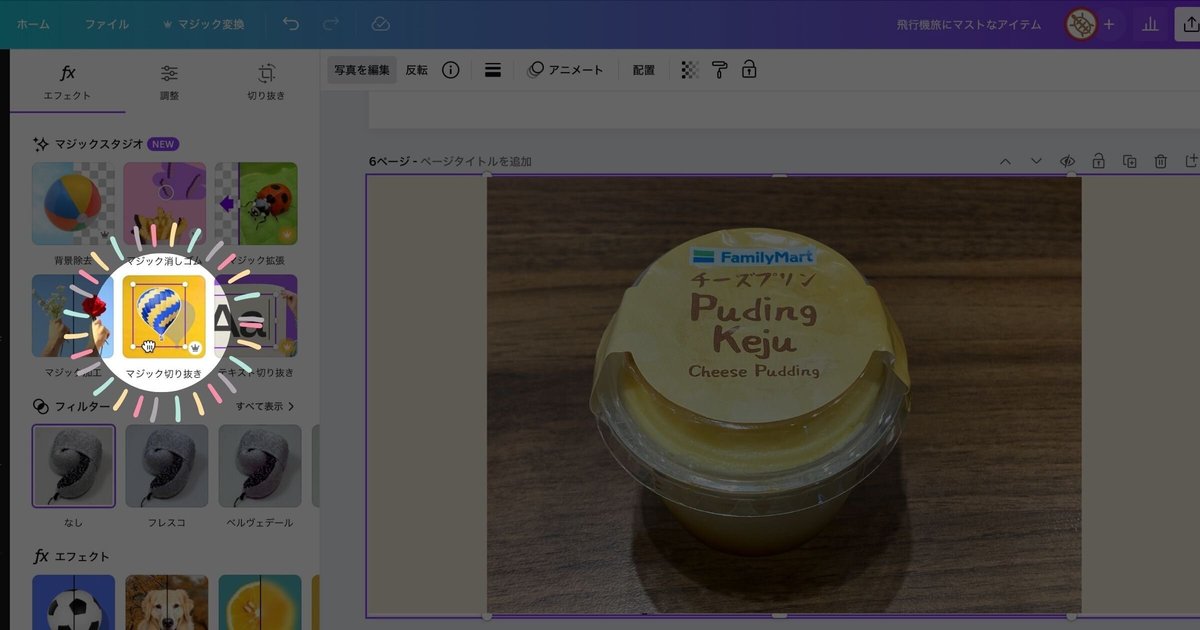Move page down with the down chevron

click(x=1036, y=161)
